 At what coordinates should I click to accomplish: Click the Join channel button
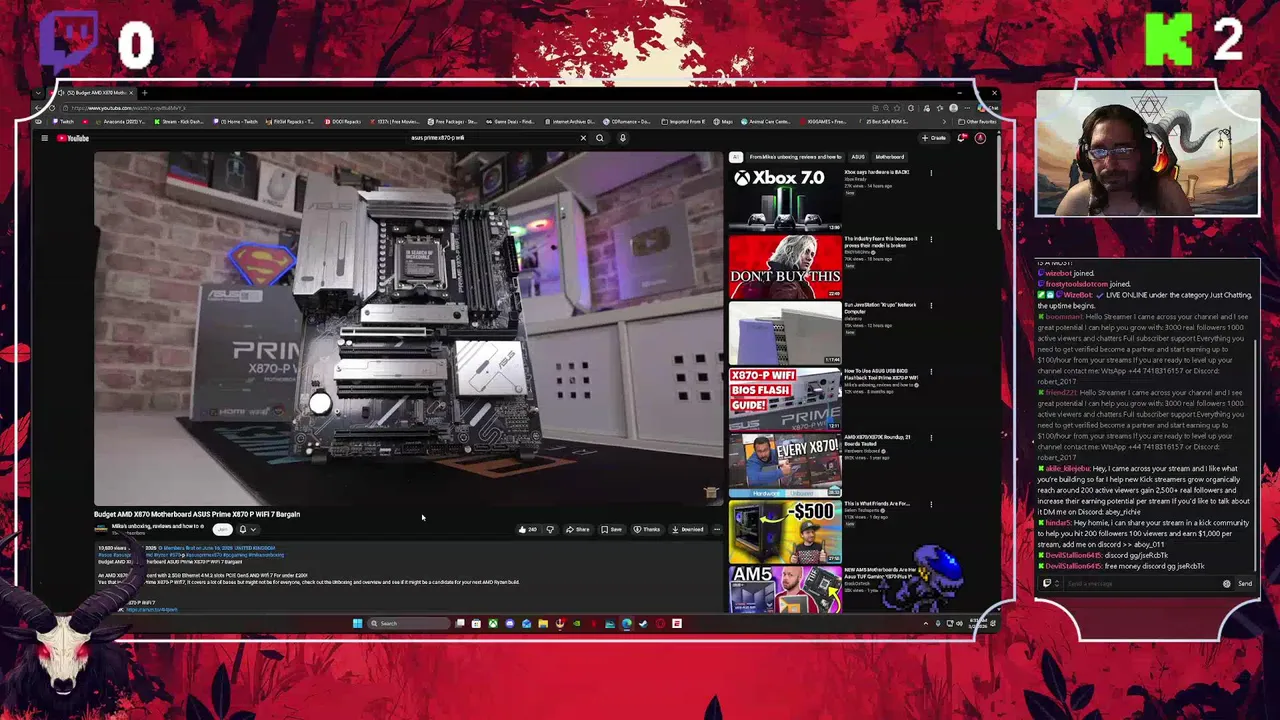coord(222,529)
